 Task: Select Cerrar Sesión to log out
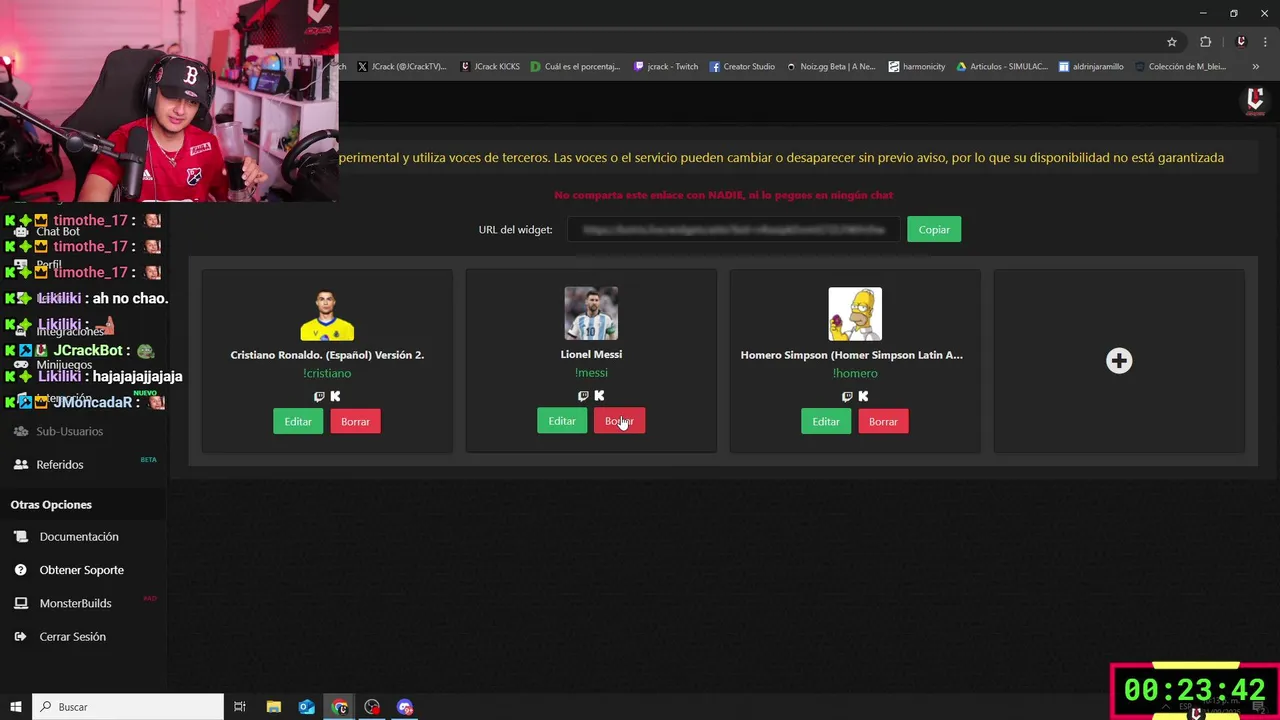point(73,636)
